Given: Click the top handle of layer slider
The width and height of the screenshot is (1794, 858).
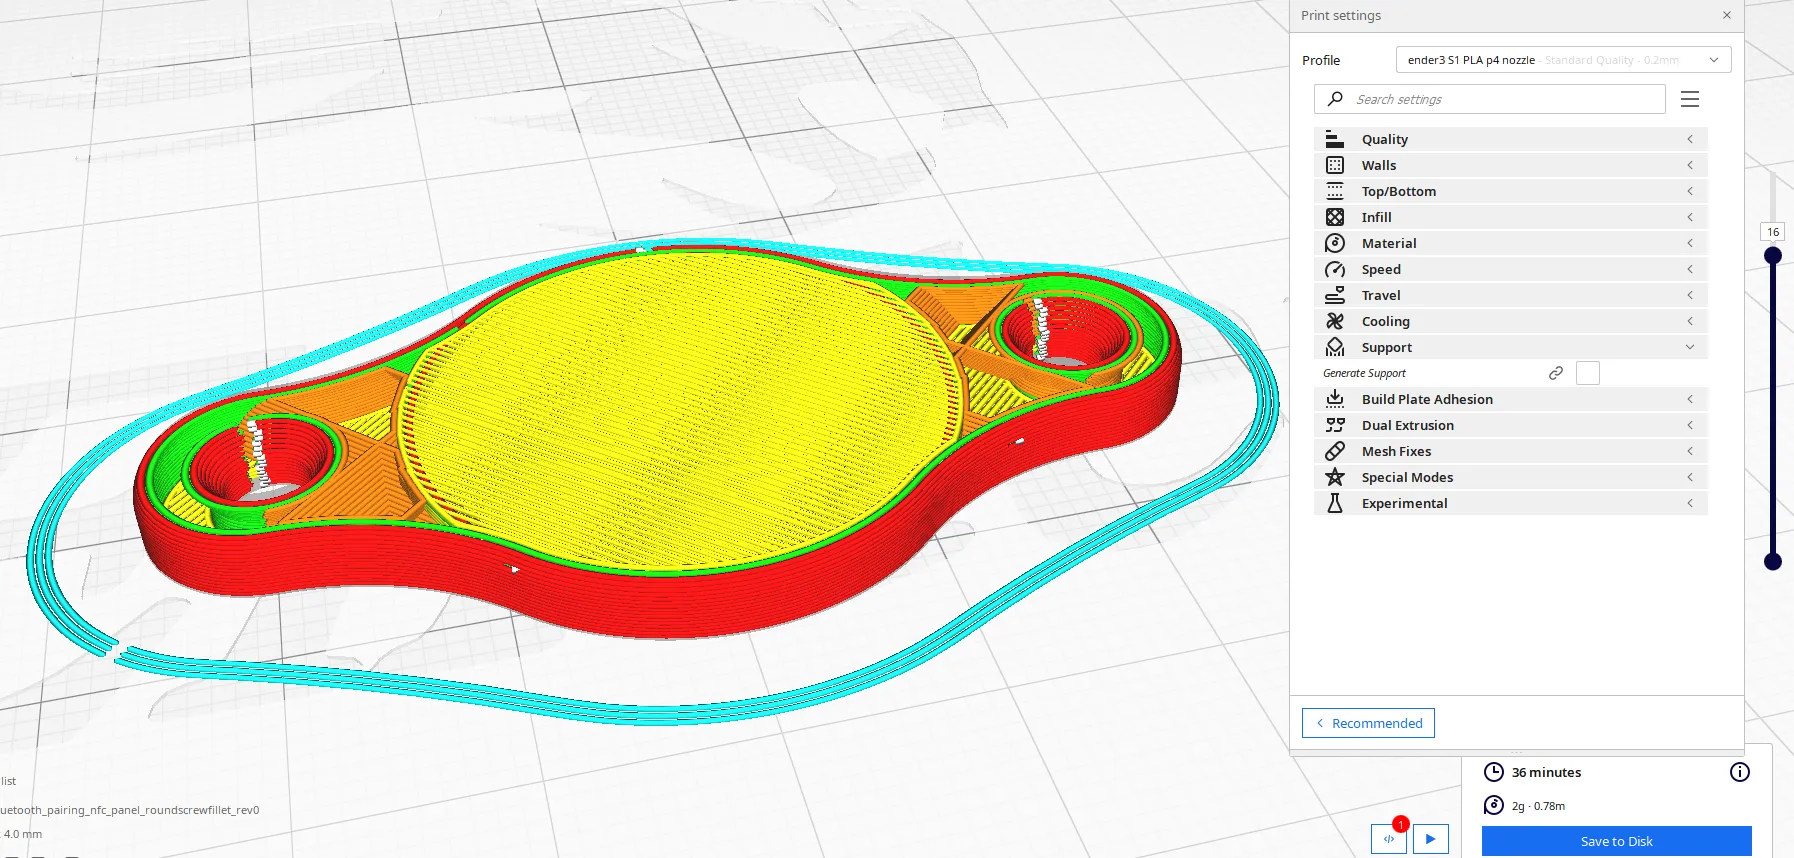Looking at the screenshot, I should pos(1773,255).
